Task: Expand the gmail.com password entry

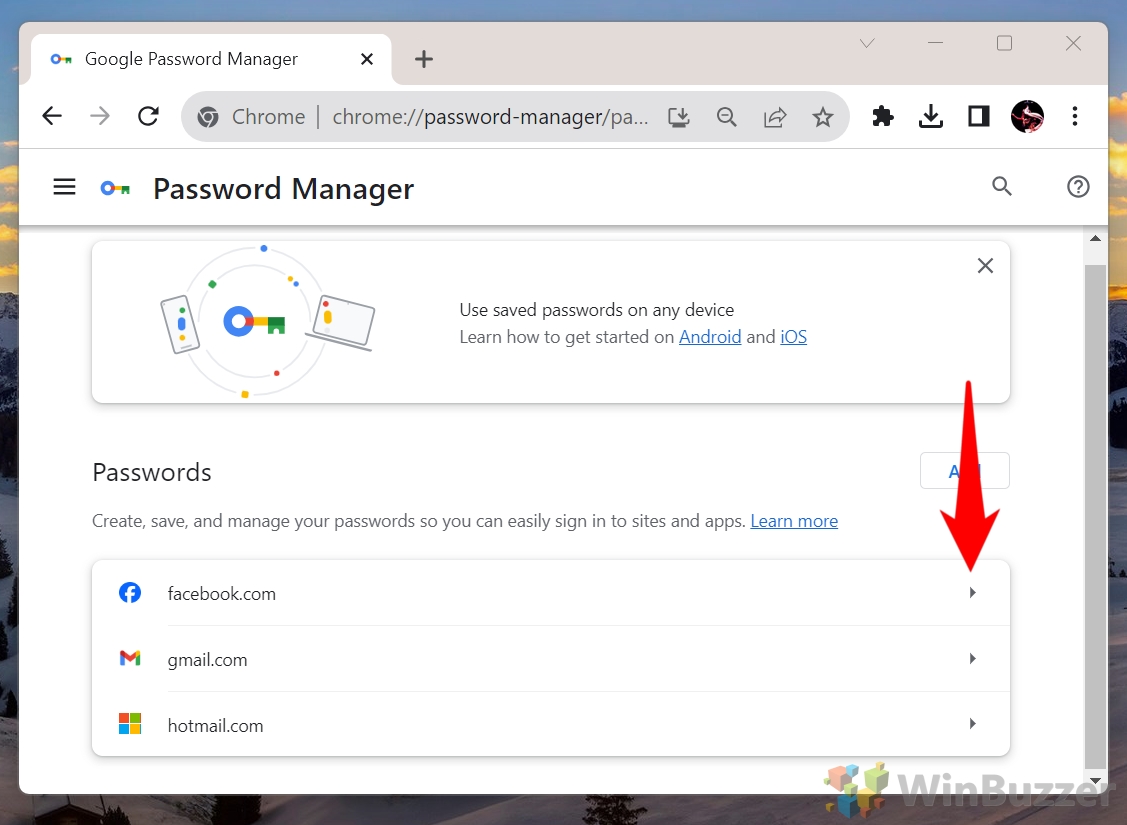Action: 972,658
